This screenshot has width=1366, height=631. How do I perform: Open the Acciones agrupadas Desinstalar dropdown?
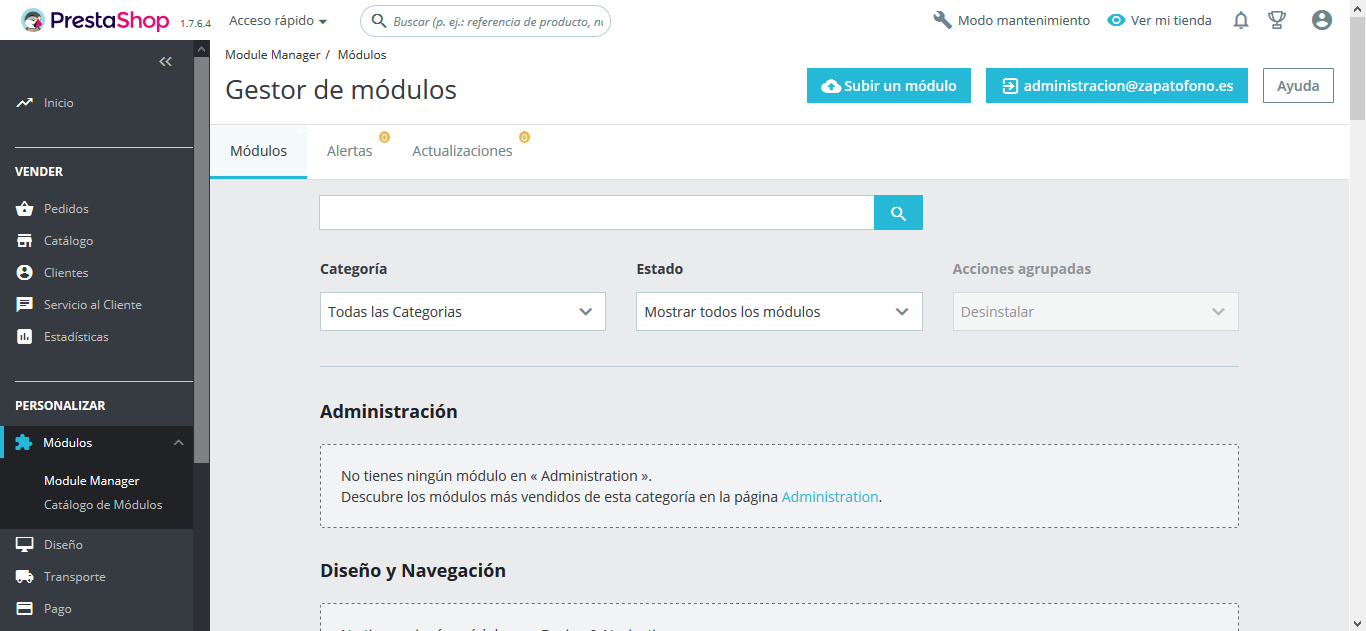pyautogui.click(x=1096, y=312)
